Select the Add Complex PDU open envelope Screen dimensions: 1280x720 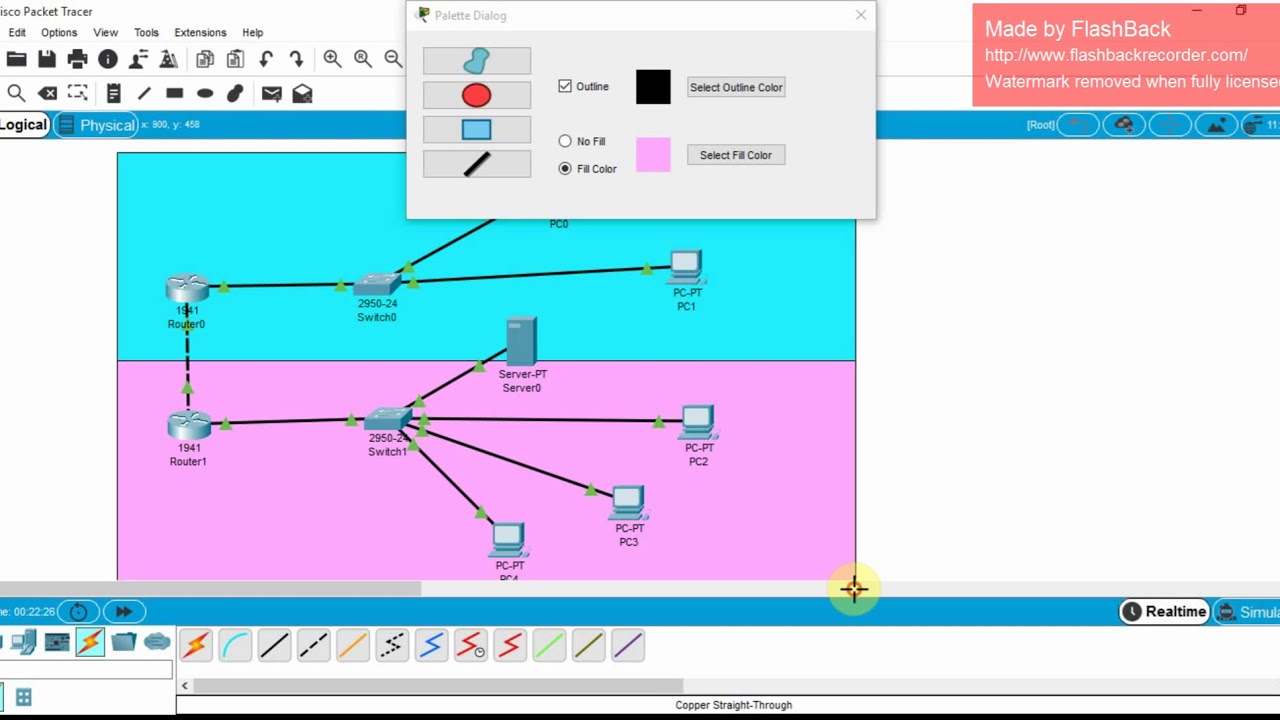(x=302, y=93)
